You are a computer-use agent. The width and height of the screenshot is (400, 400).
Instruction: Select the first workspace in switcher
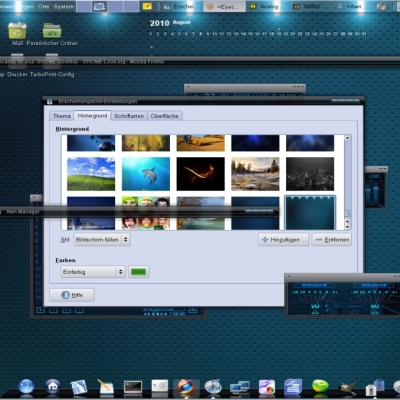[x=84, y=6]
